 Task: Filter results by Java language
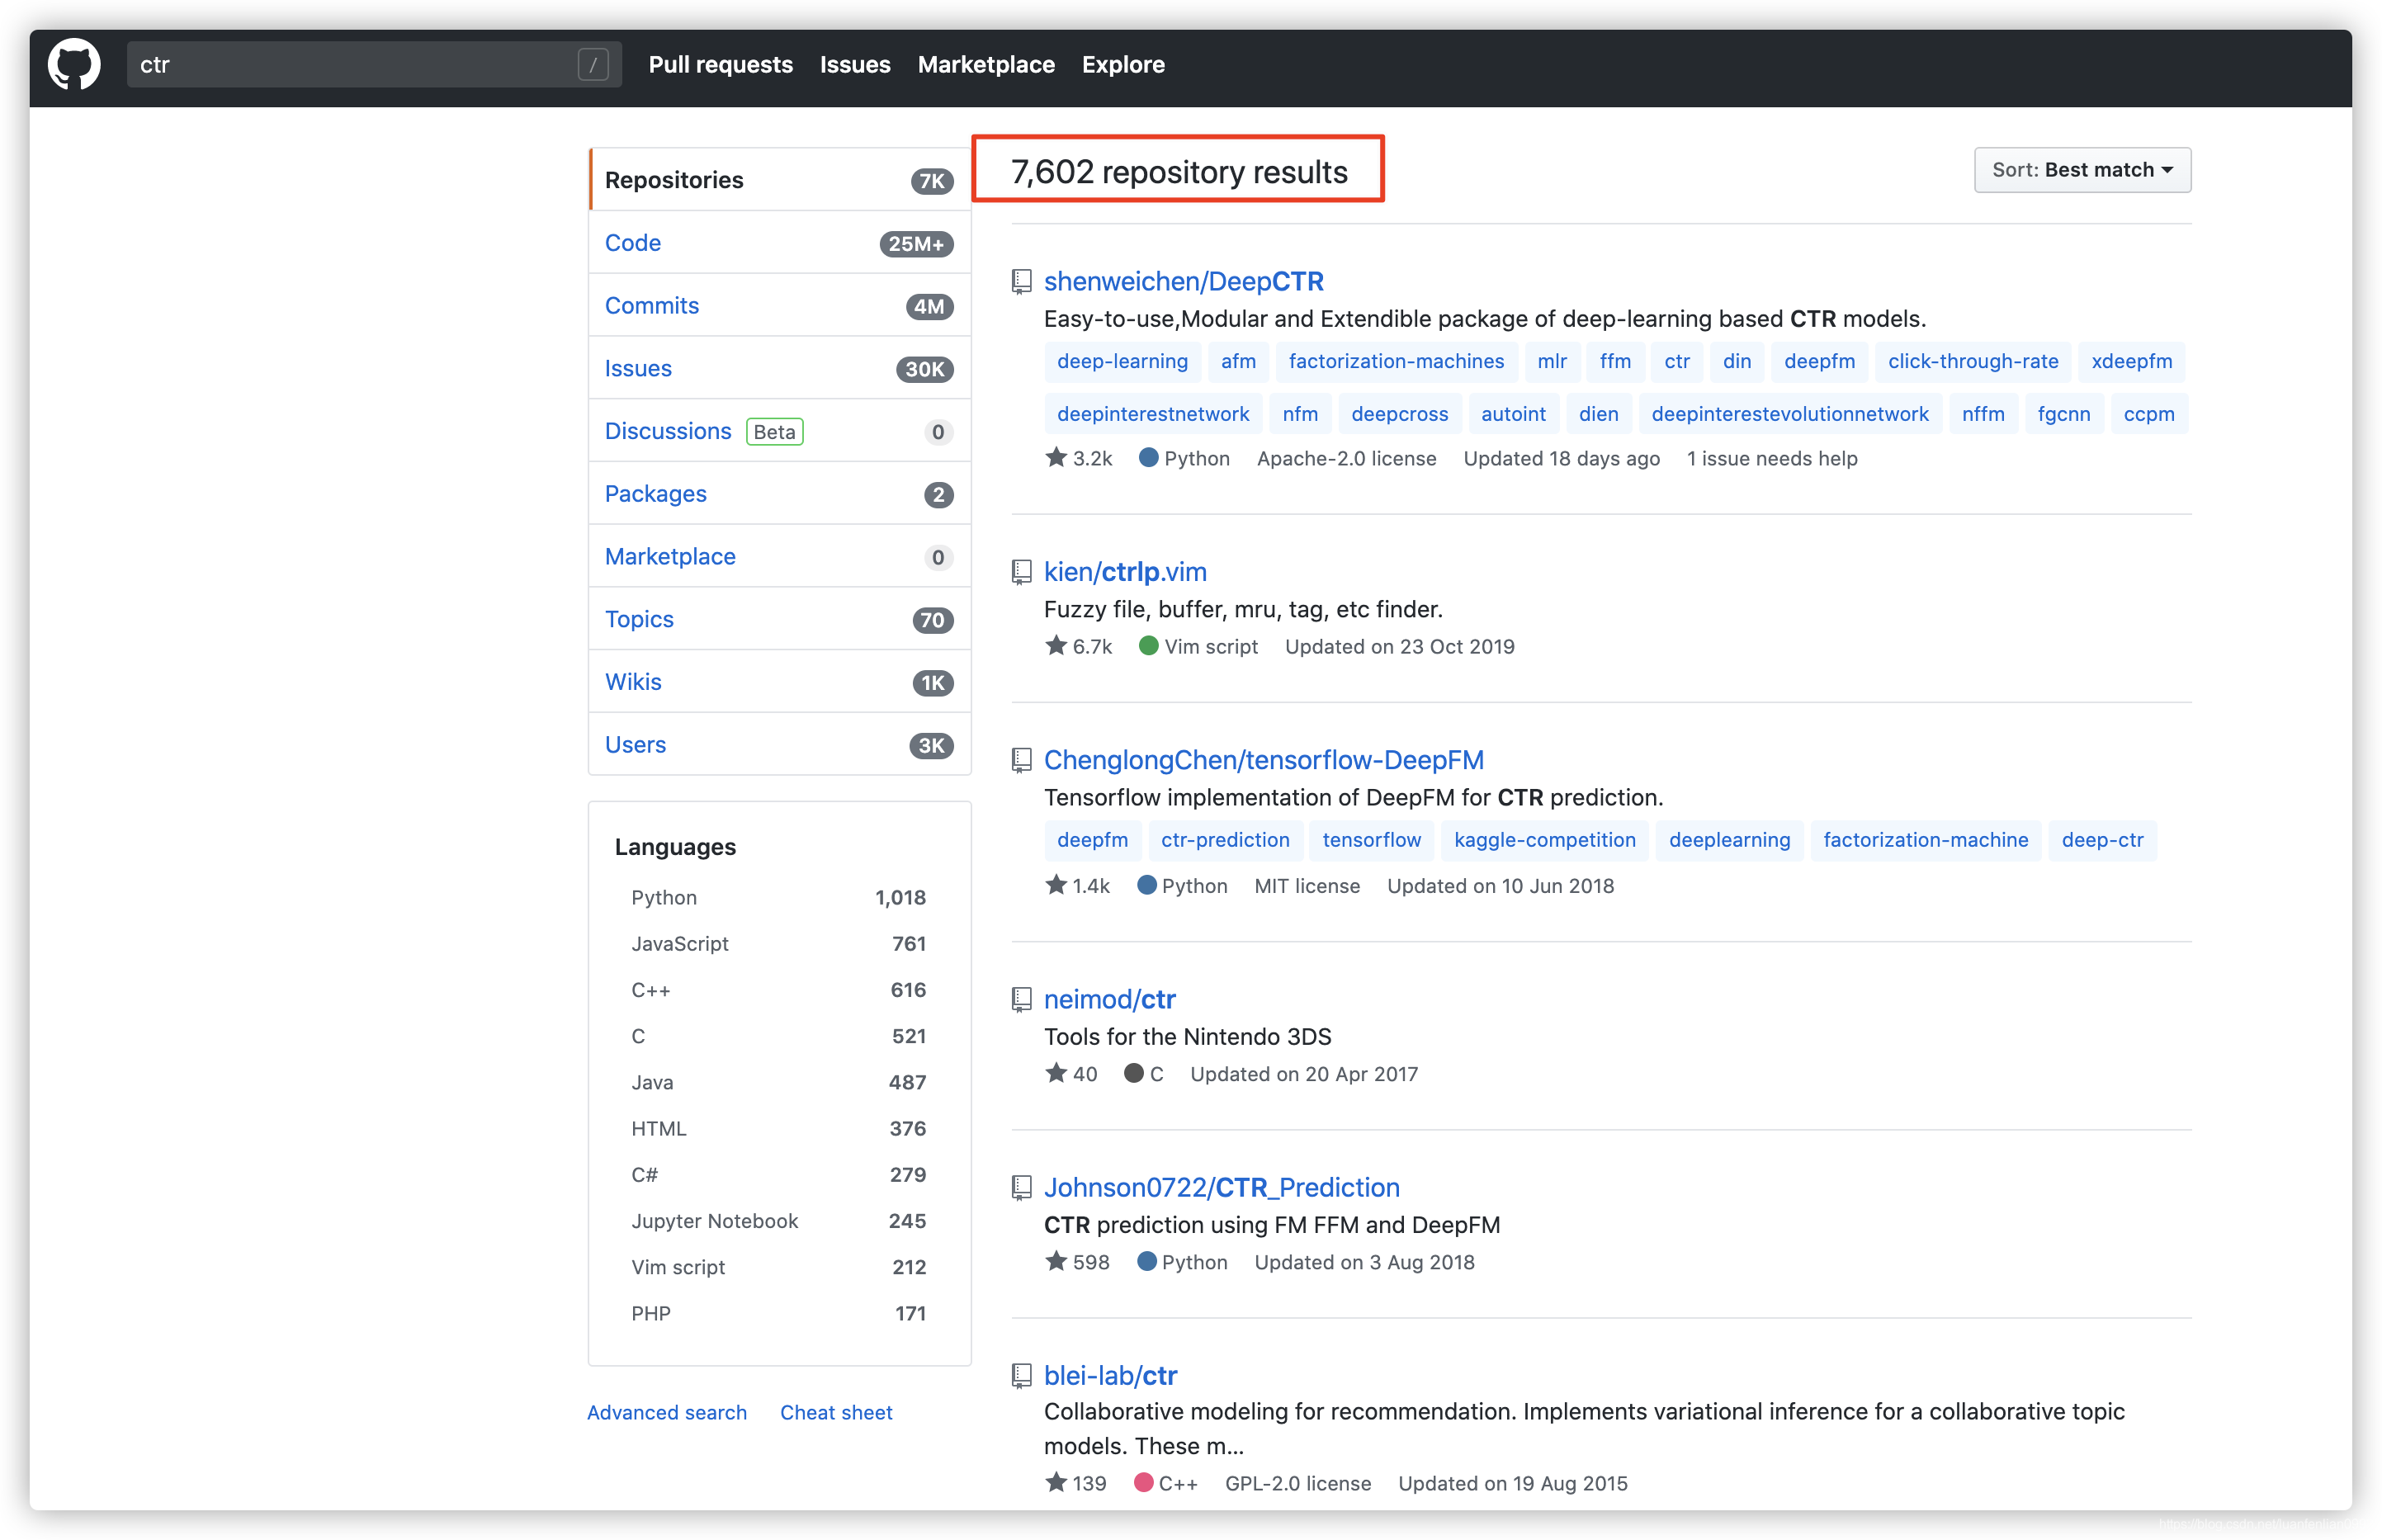point(778,1082)
